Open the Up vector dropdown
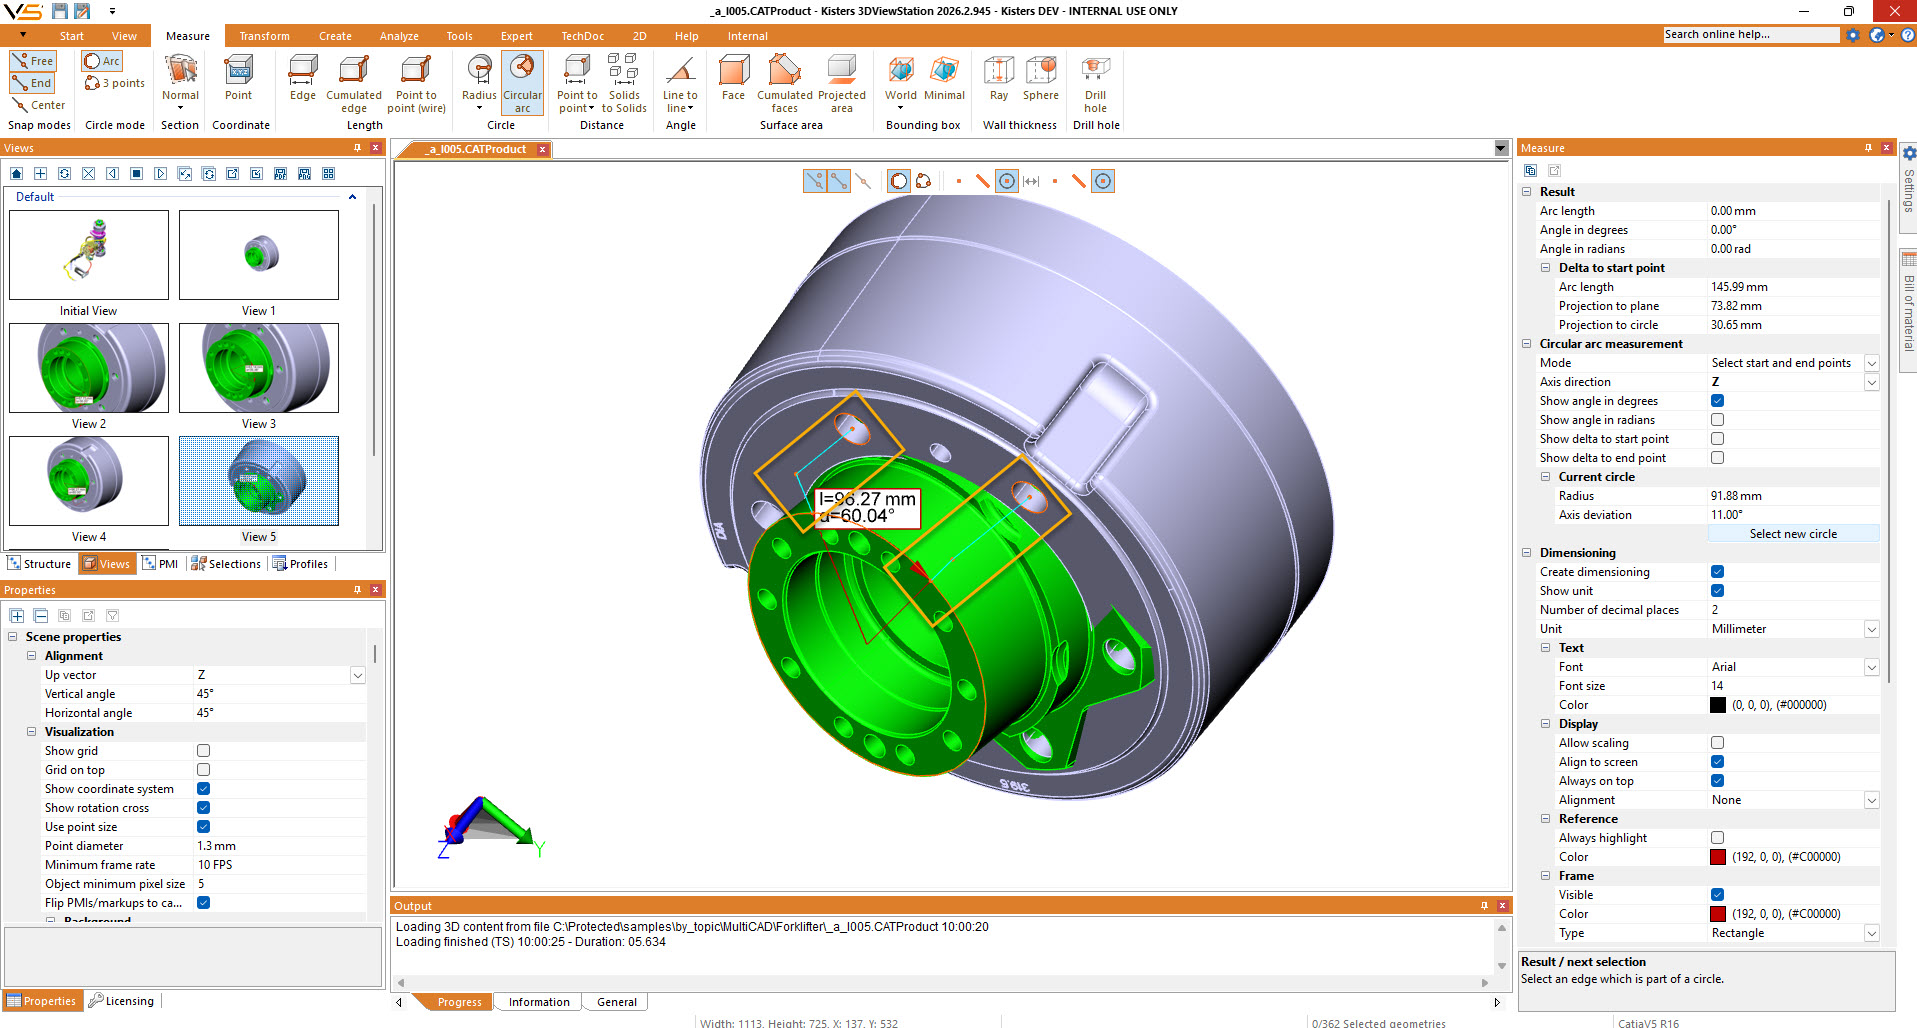 (357, 675)
